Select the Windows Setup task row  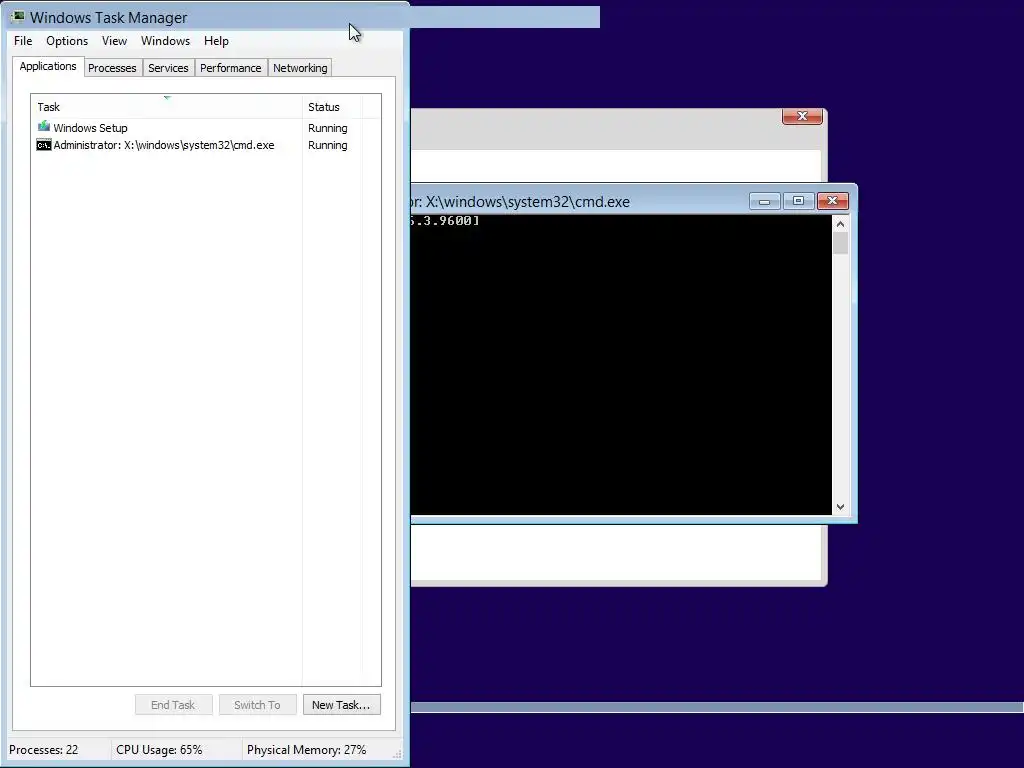pos(206,128)
